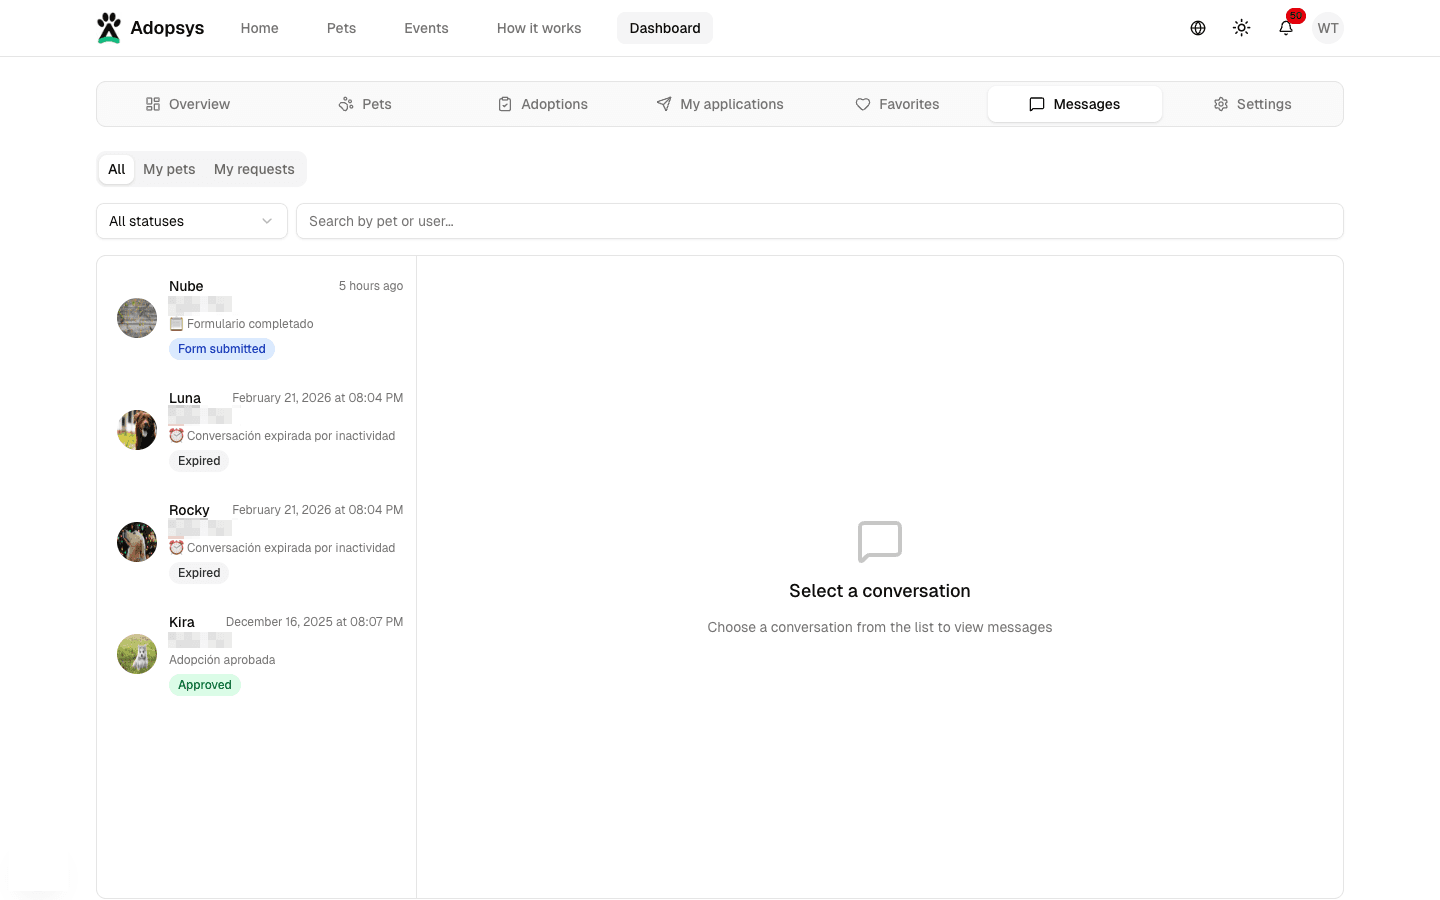This screenshot has height=900, width=1440.
Task: Click the gear icon on the Settings tab
Action: point(1220,103)
